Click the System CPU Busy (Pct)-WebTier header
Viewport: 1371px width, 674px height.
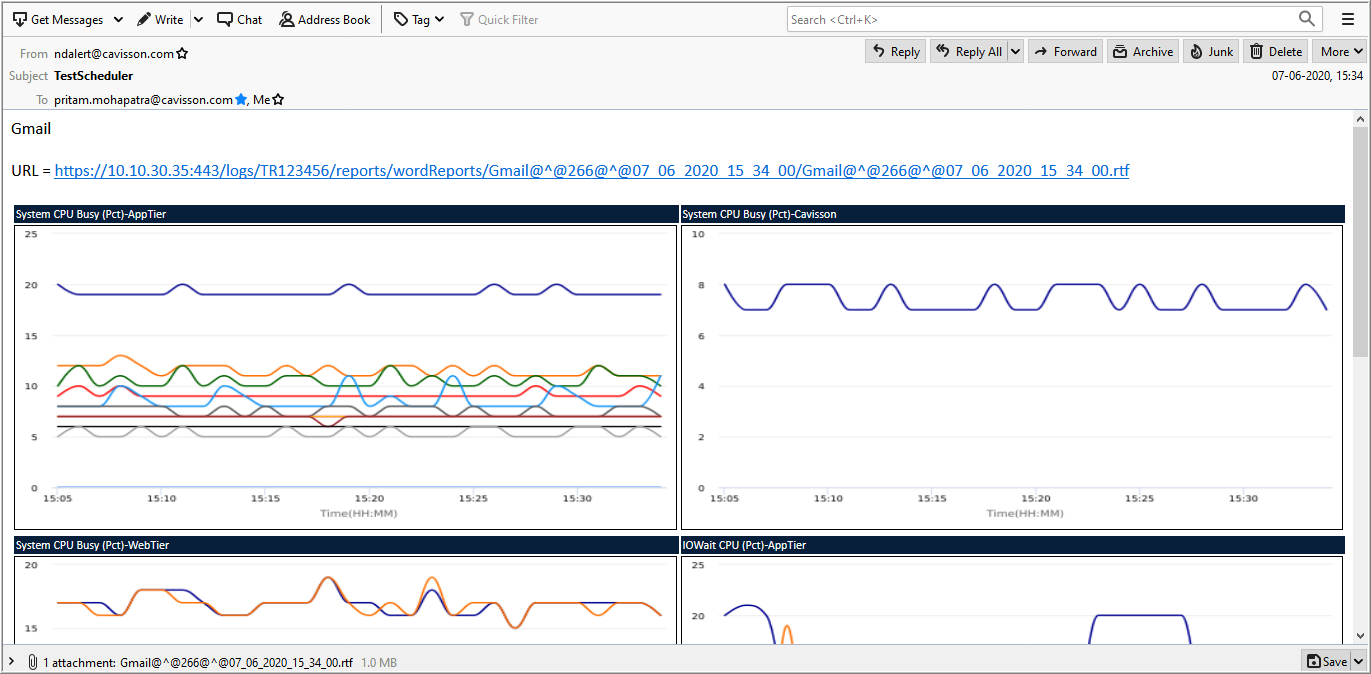(x=346, y=545)
